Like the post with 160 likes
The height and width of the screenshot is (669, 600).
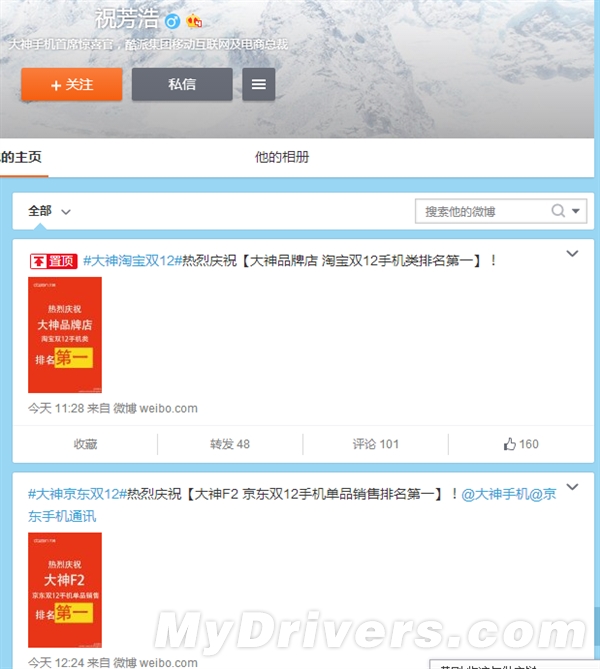[x=521, y=444]
